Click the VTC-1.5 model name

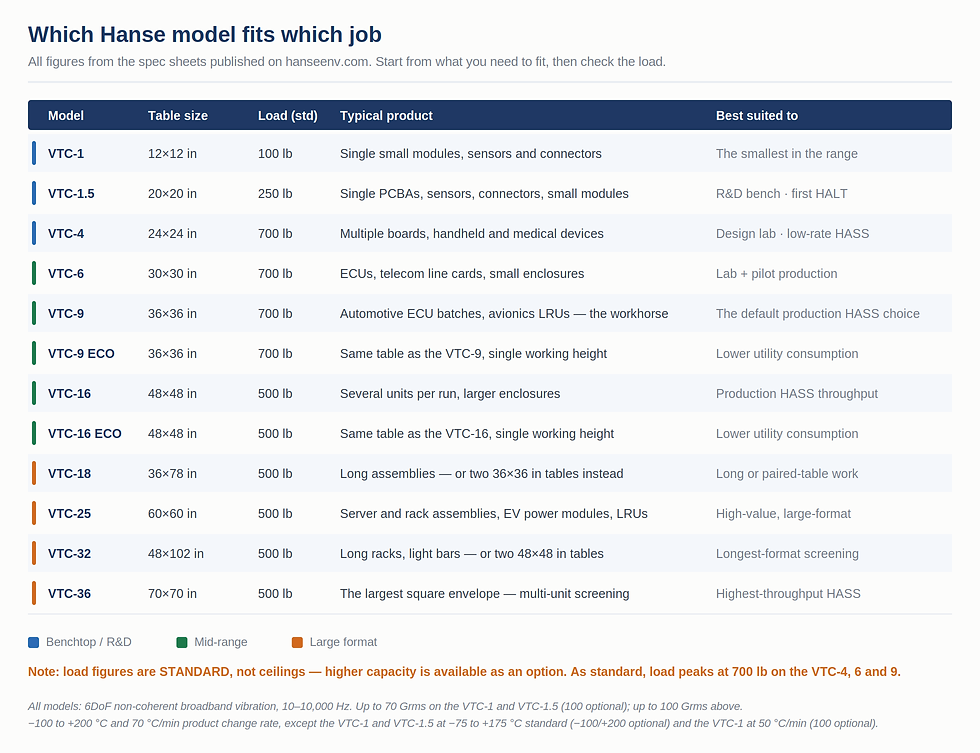[x=71, y=194]
